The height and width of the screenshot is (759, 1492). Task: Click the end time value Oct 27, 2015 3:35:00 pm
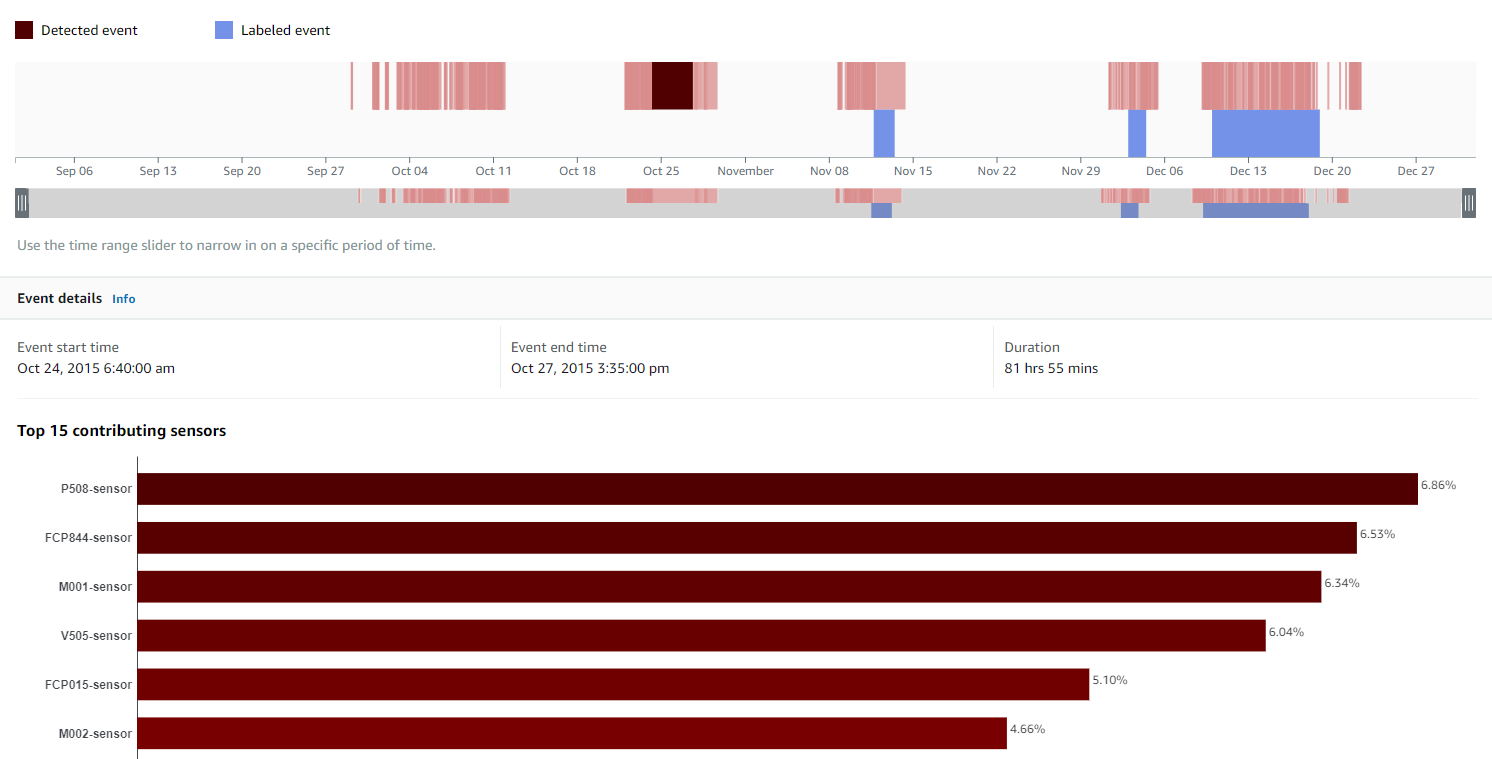(590, 368)
